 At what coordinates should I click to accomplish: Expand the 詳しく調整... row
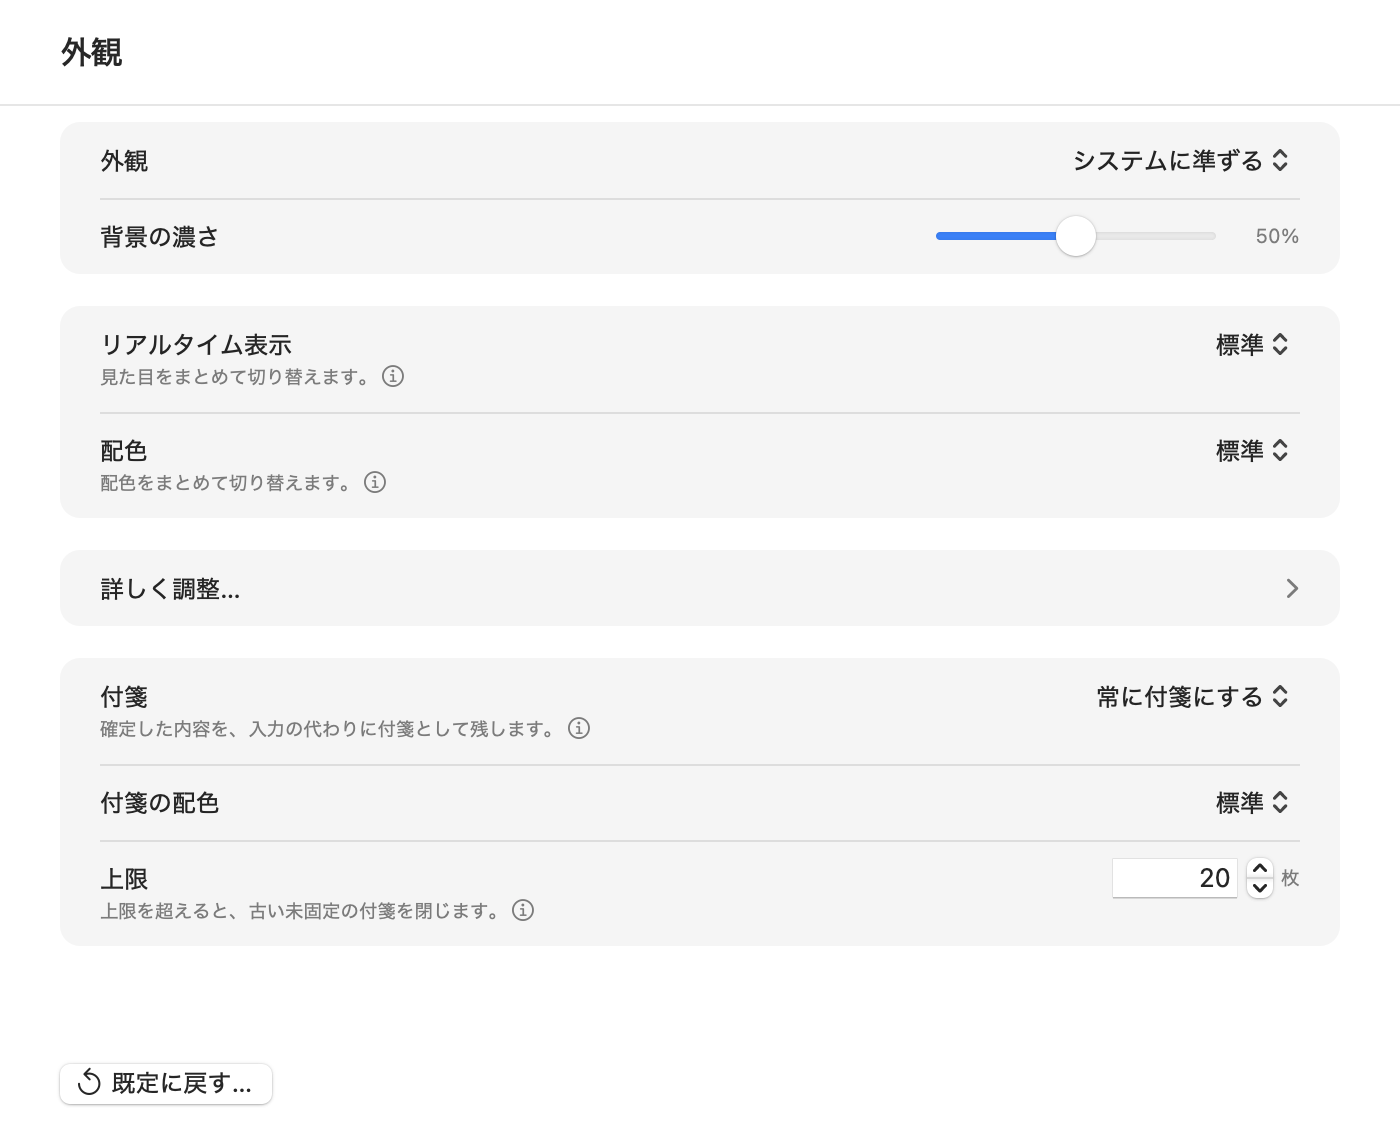tap(700, 588)
